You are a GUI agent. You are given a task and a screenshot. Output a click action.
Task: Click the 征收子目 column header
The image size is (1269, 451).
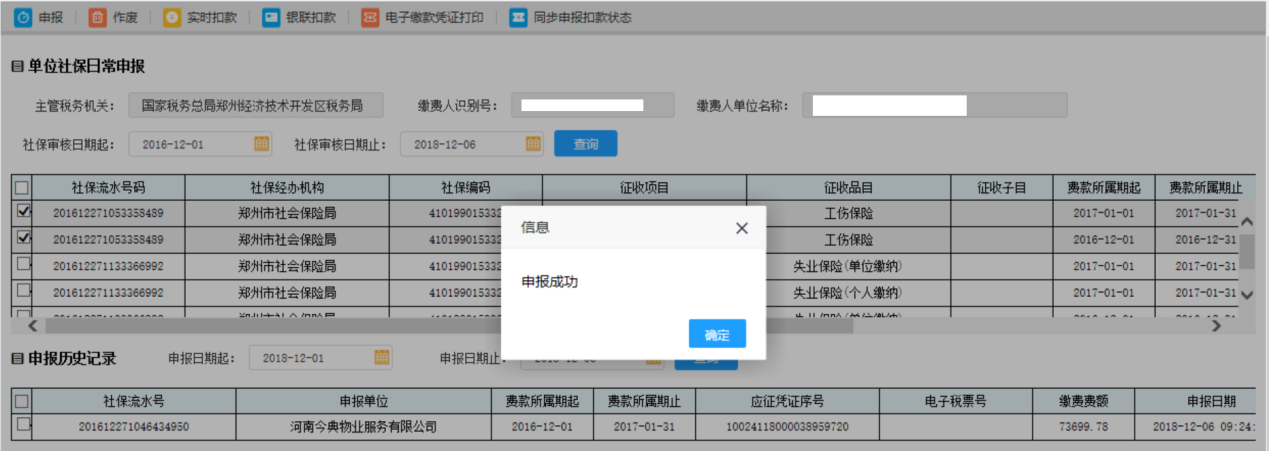coord(1001,187)
